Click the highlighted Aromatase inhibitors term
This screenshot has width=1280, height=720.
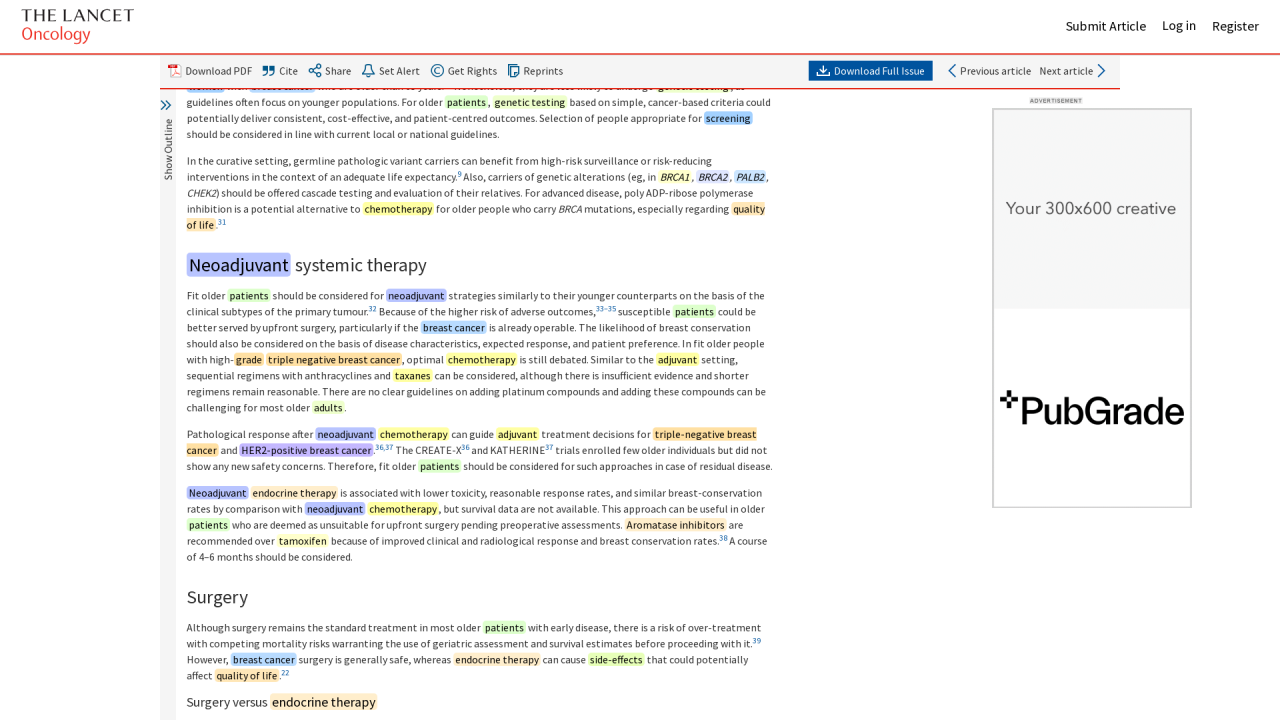(x=675, y=525)
